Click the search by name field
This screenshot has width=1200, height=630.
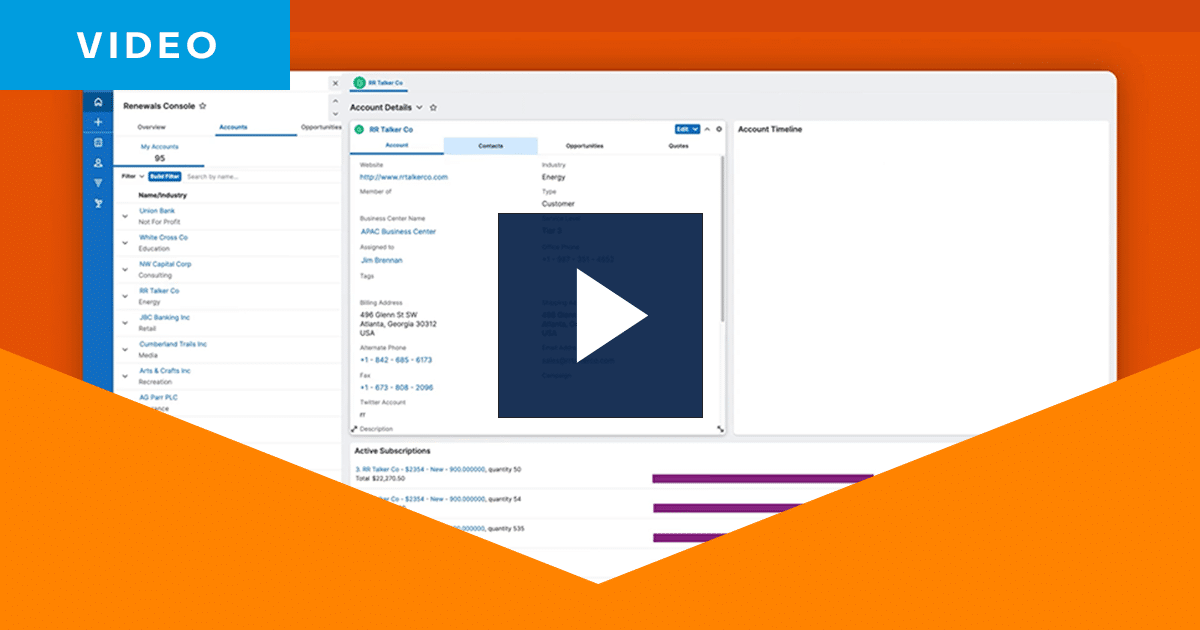[215, 177]
